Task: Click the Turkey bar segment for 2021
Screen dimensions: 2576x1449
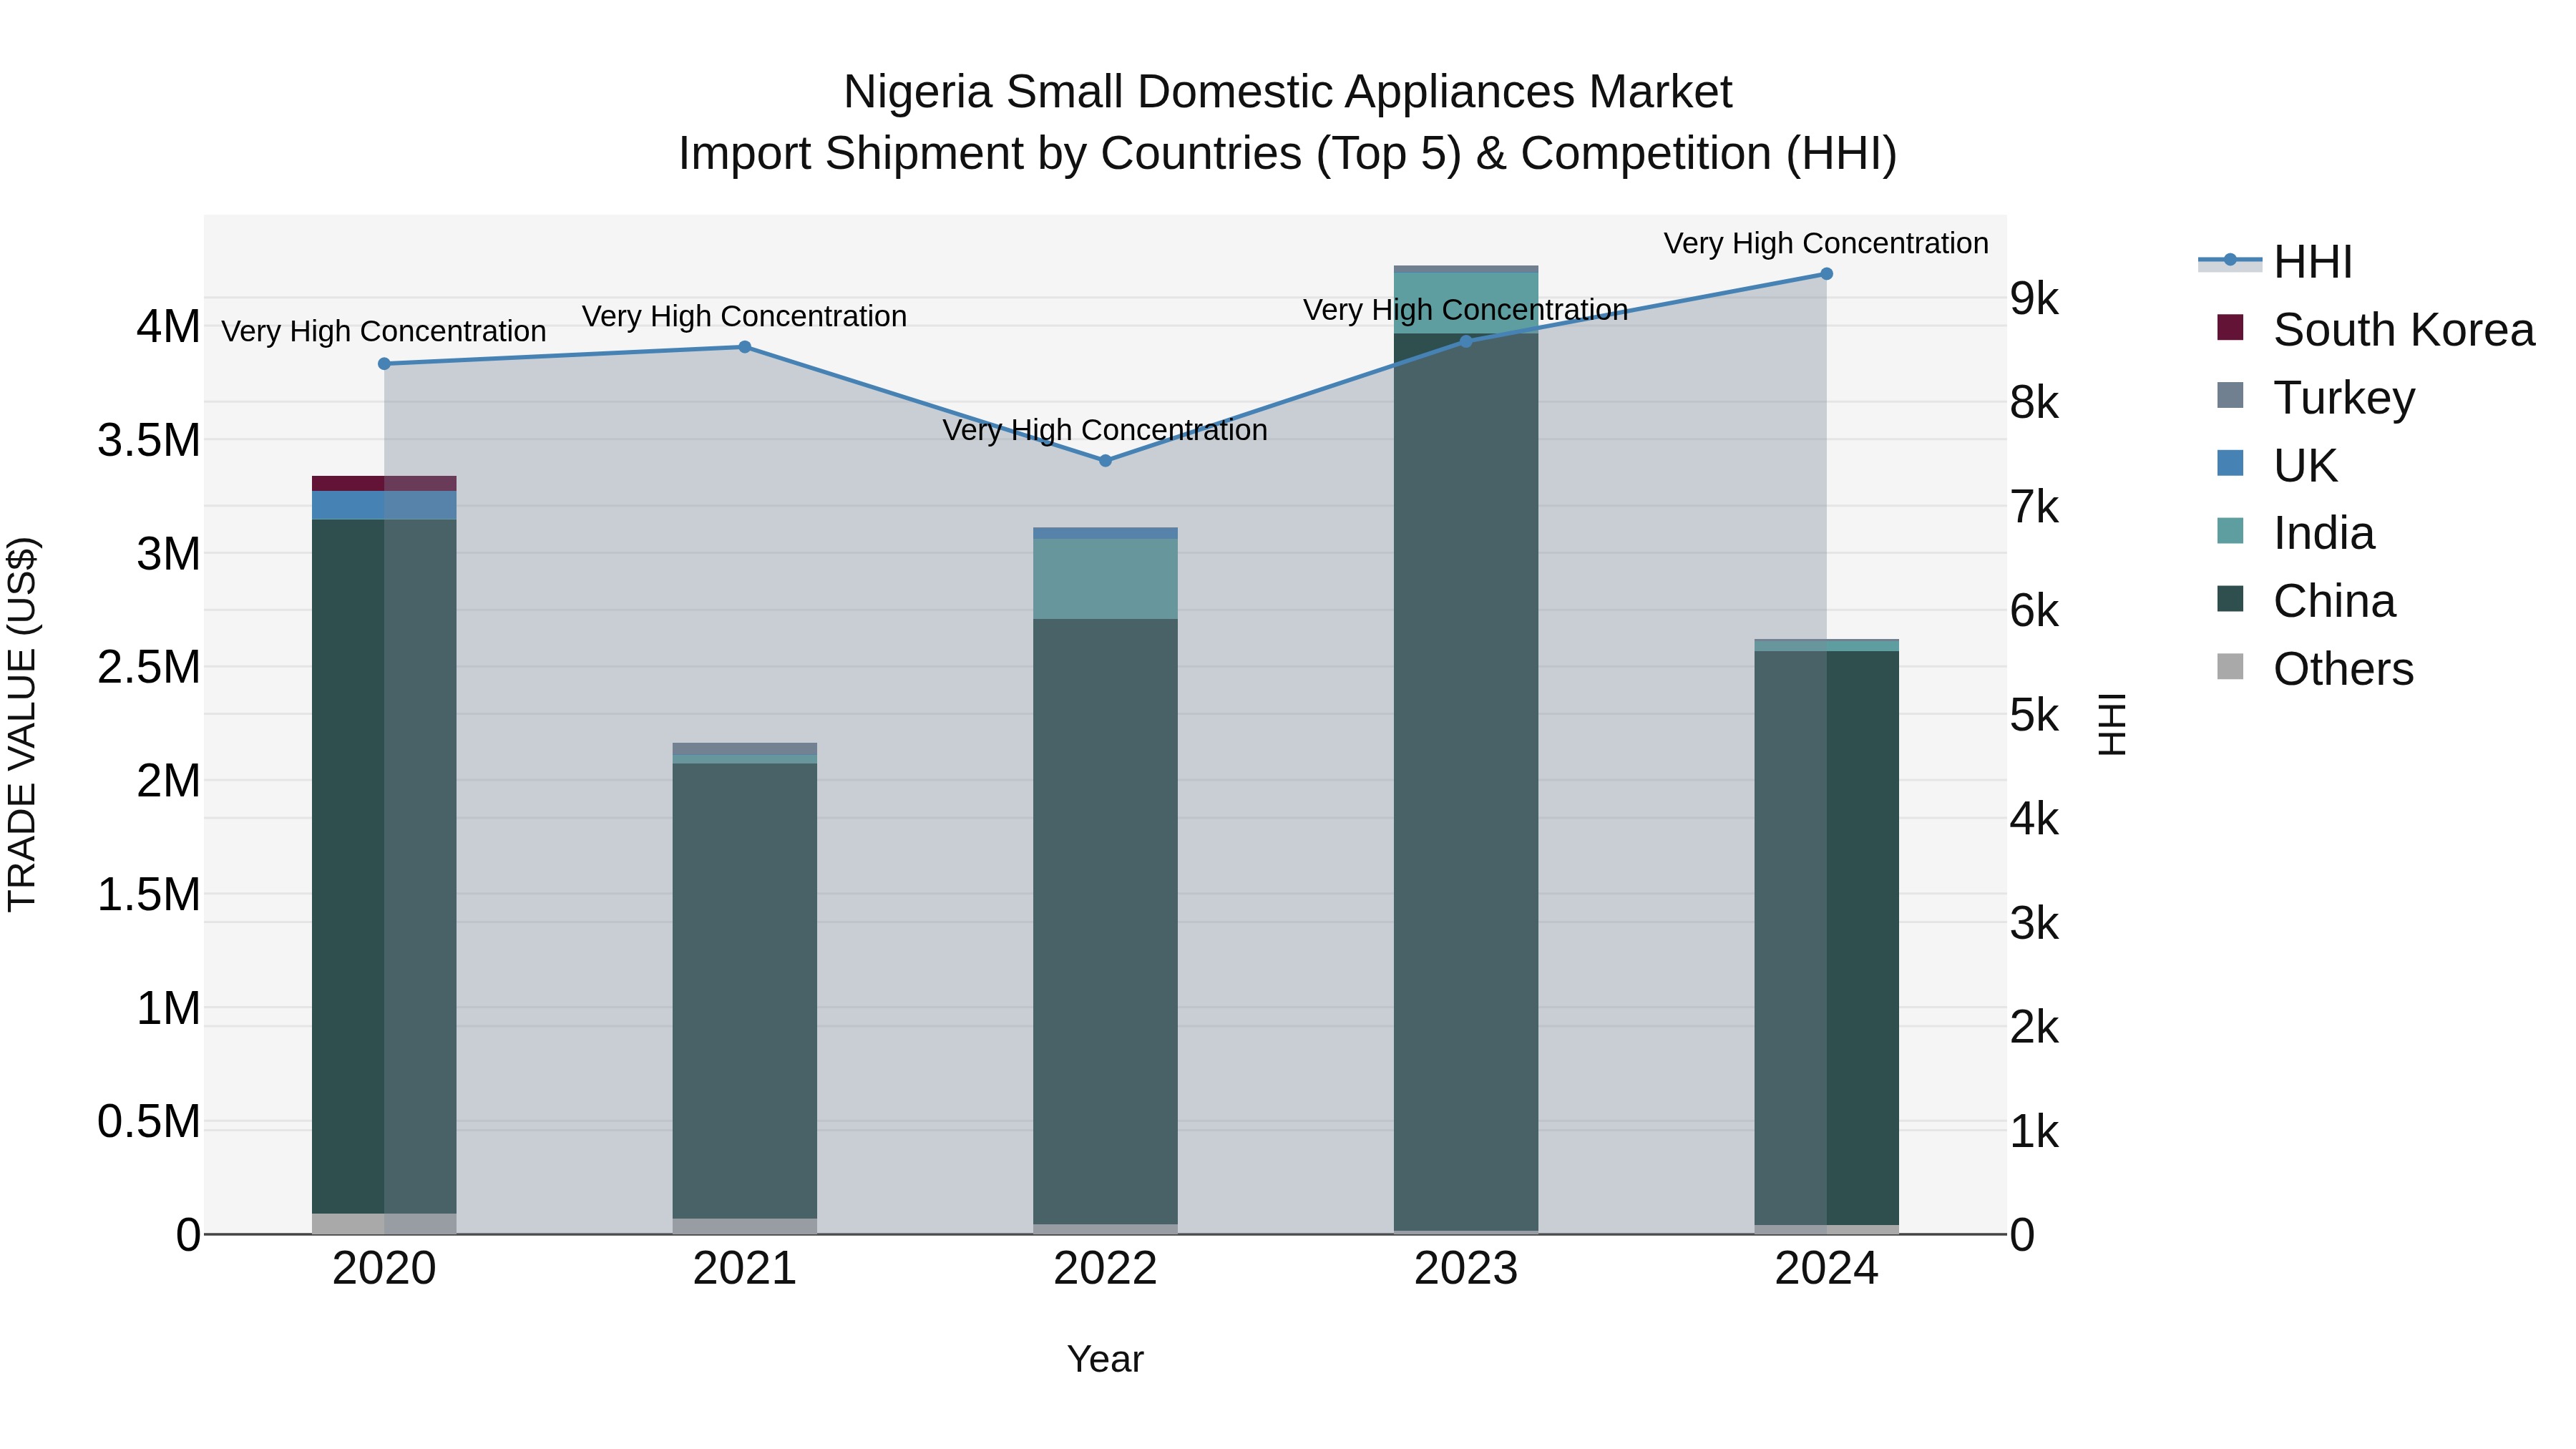Action: coord(745,749)
